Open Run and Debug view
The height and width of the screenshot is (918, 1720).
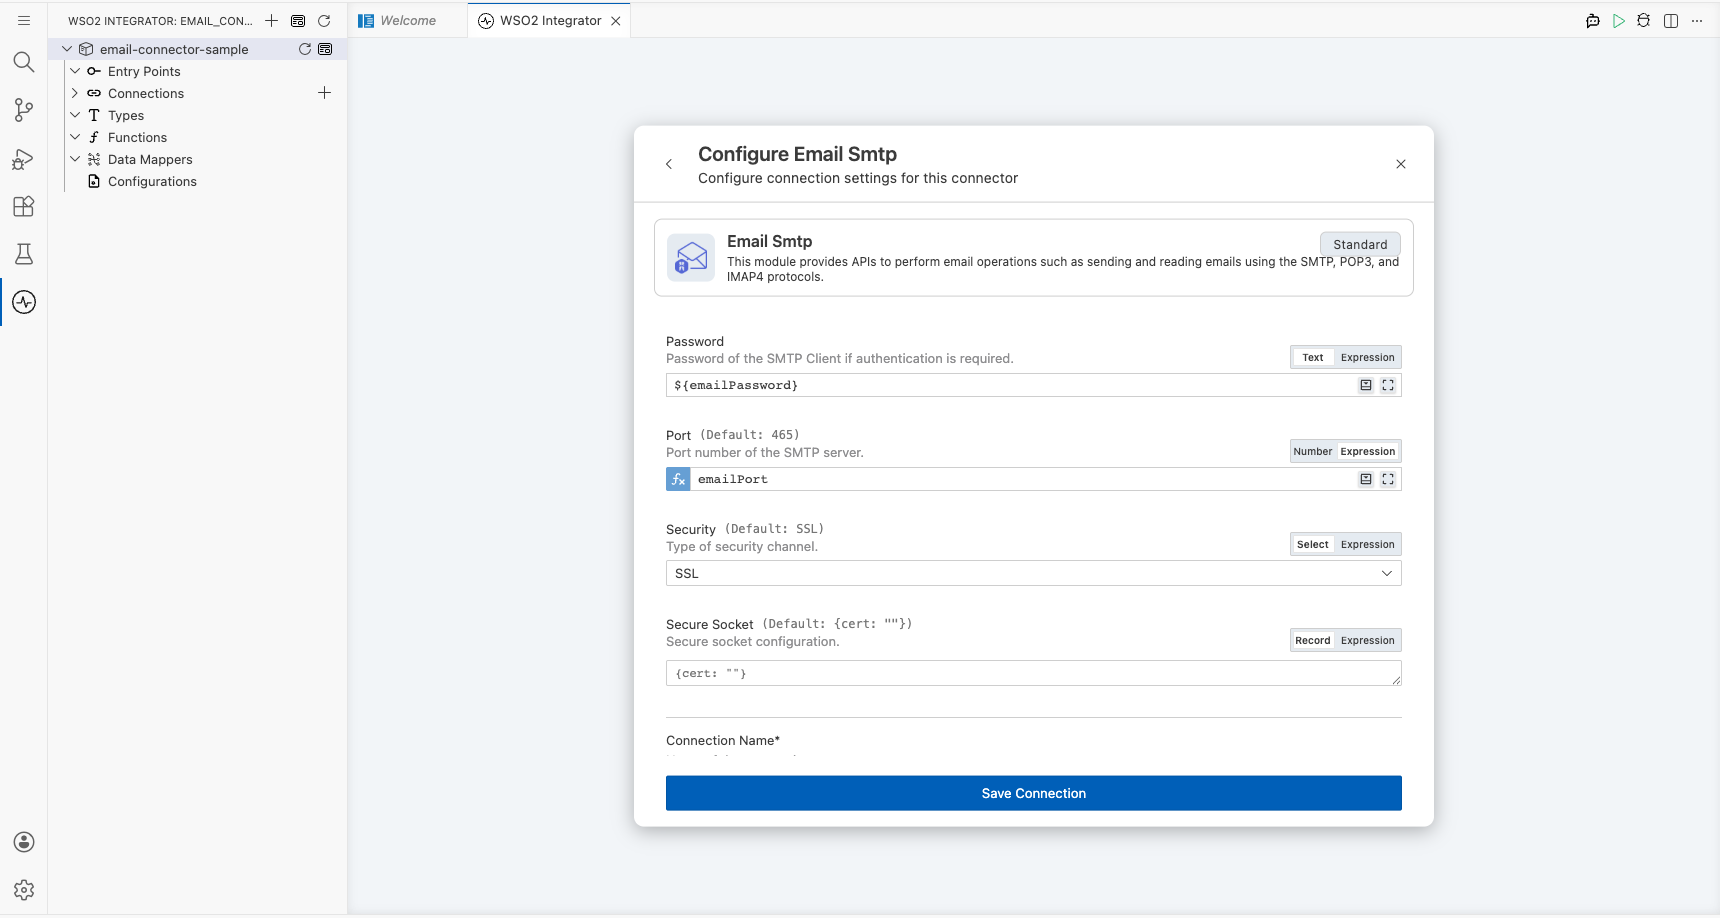coord(24,158)
